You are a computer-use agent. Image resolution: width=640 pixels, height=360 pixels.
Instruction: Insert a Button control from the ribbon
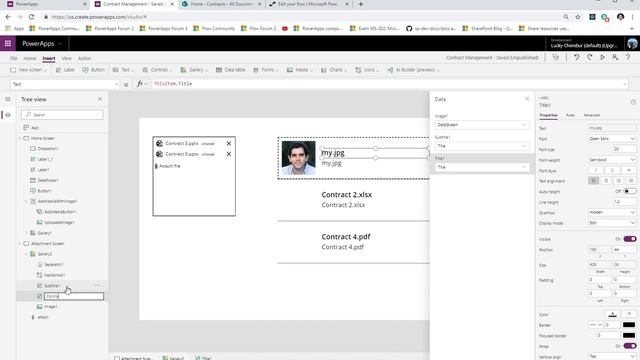click(x=93, y=70)
